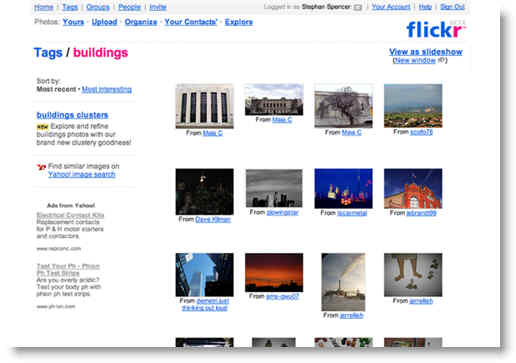516x363 pixels.
Task: Click View as slideshow
Action: pos(426,52)
